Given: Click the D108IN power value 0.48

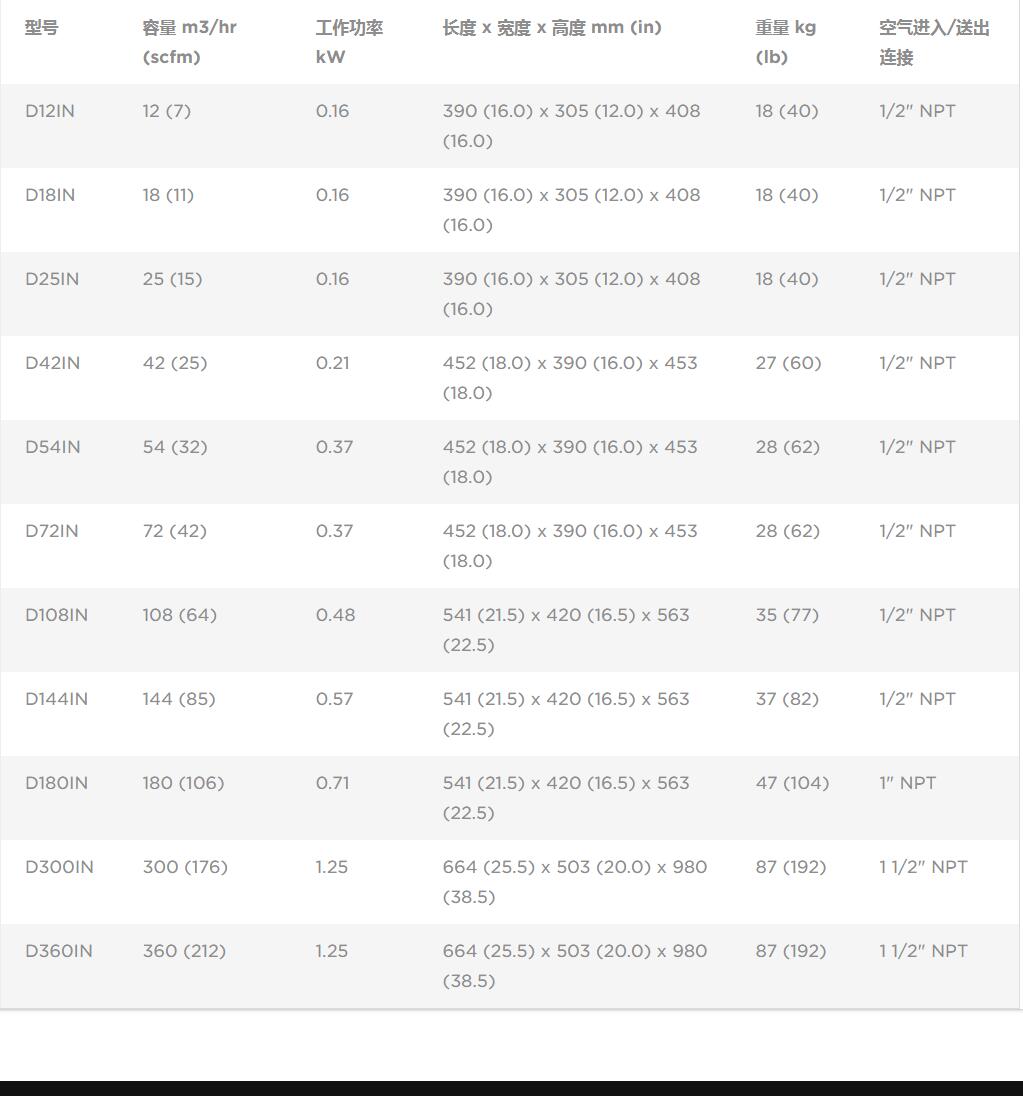Looking at the screenshot, I should click(335, 615).
